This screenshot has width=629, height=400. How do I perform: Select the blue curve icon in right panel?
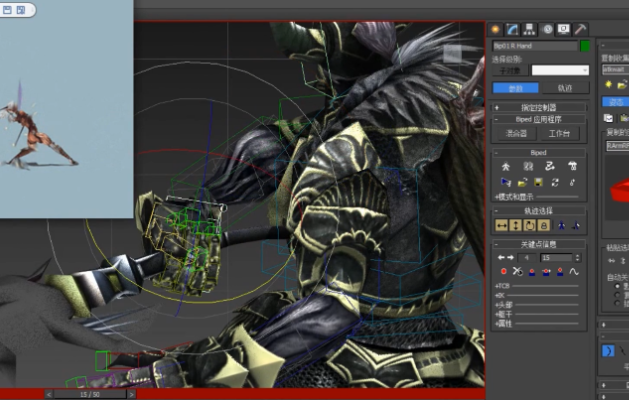[x=608, y=351]
